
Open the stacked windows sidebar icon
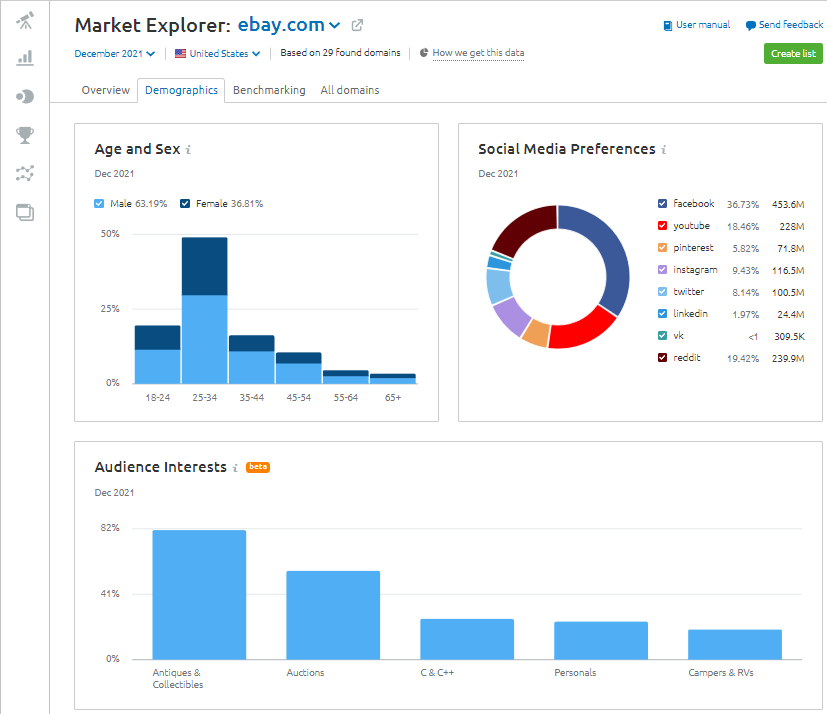pos(25,213)
